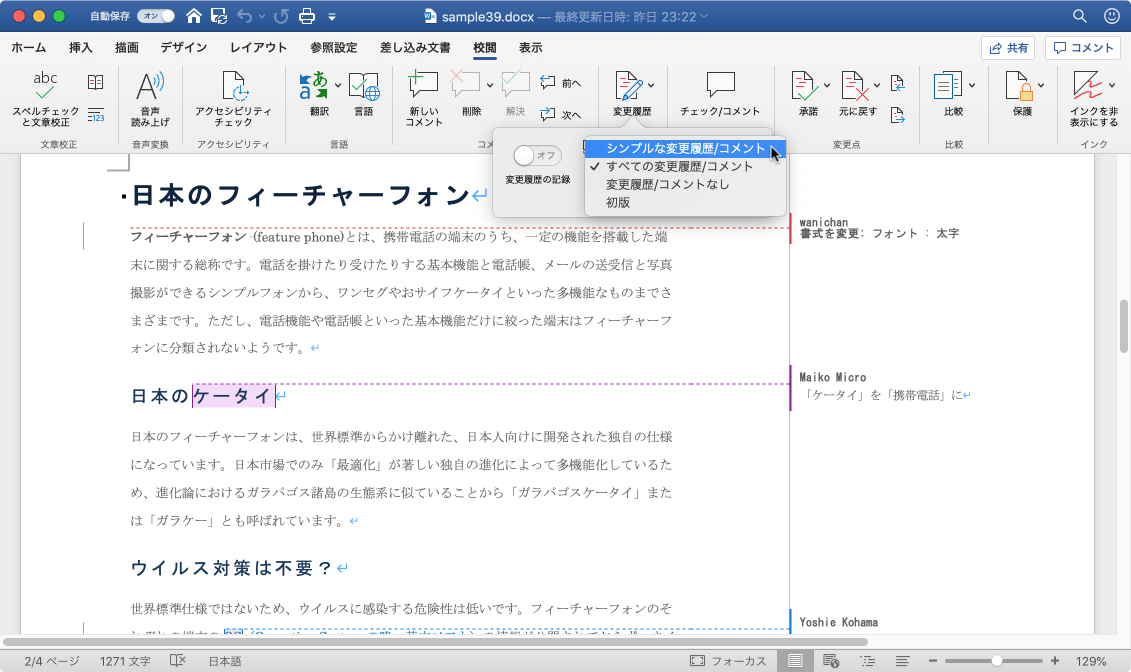Expand the 承諾 dropdown arrow
The width and height of the screenshot is (1131, 672).
827,85
